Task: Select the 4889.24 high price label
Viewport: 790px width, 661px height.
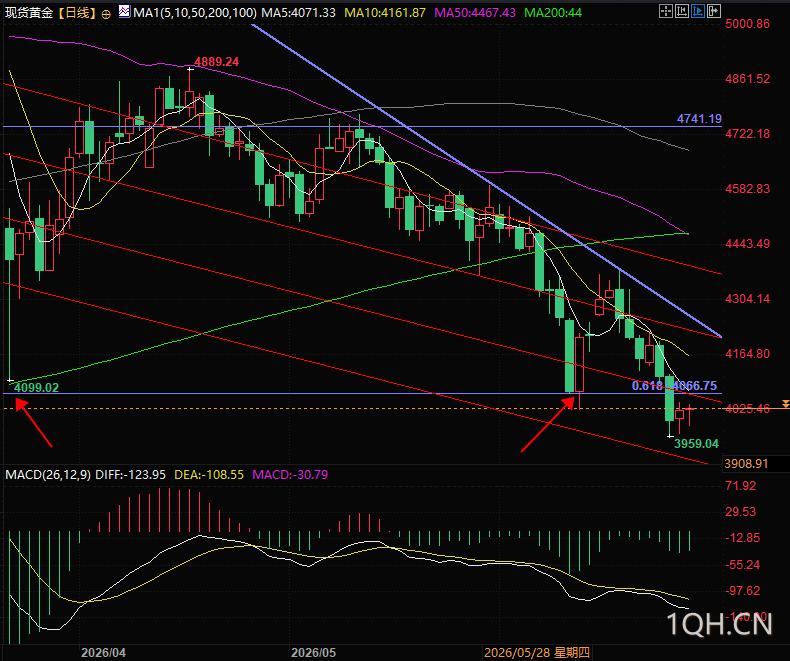Action: [x=217, y=62]
